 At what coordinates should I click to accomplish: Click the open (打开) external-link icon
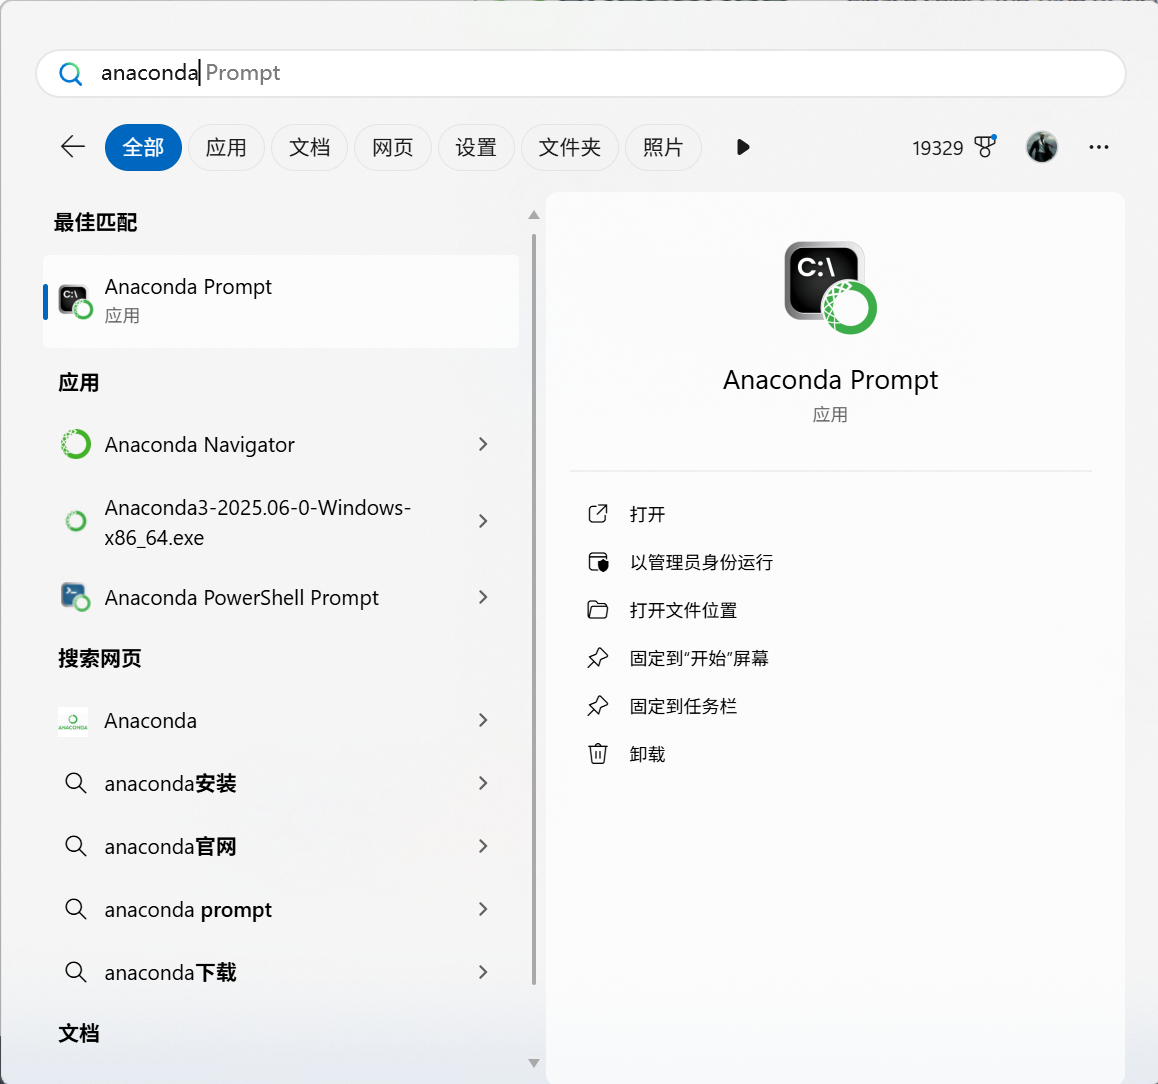pyautogui.click(x=597, y=514)
